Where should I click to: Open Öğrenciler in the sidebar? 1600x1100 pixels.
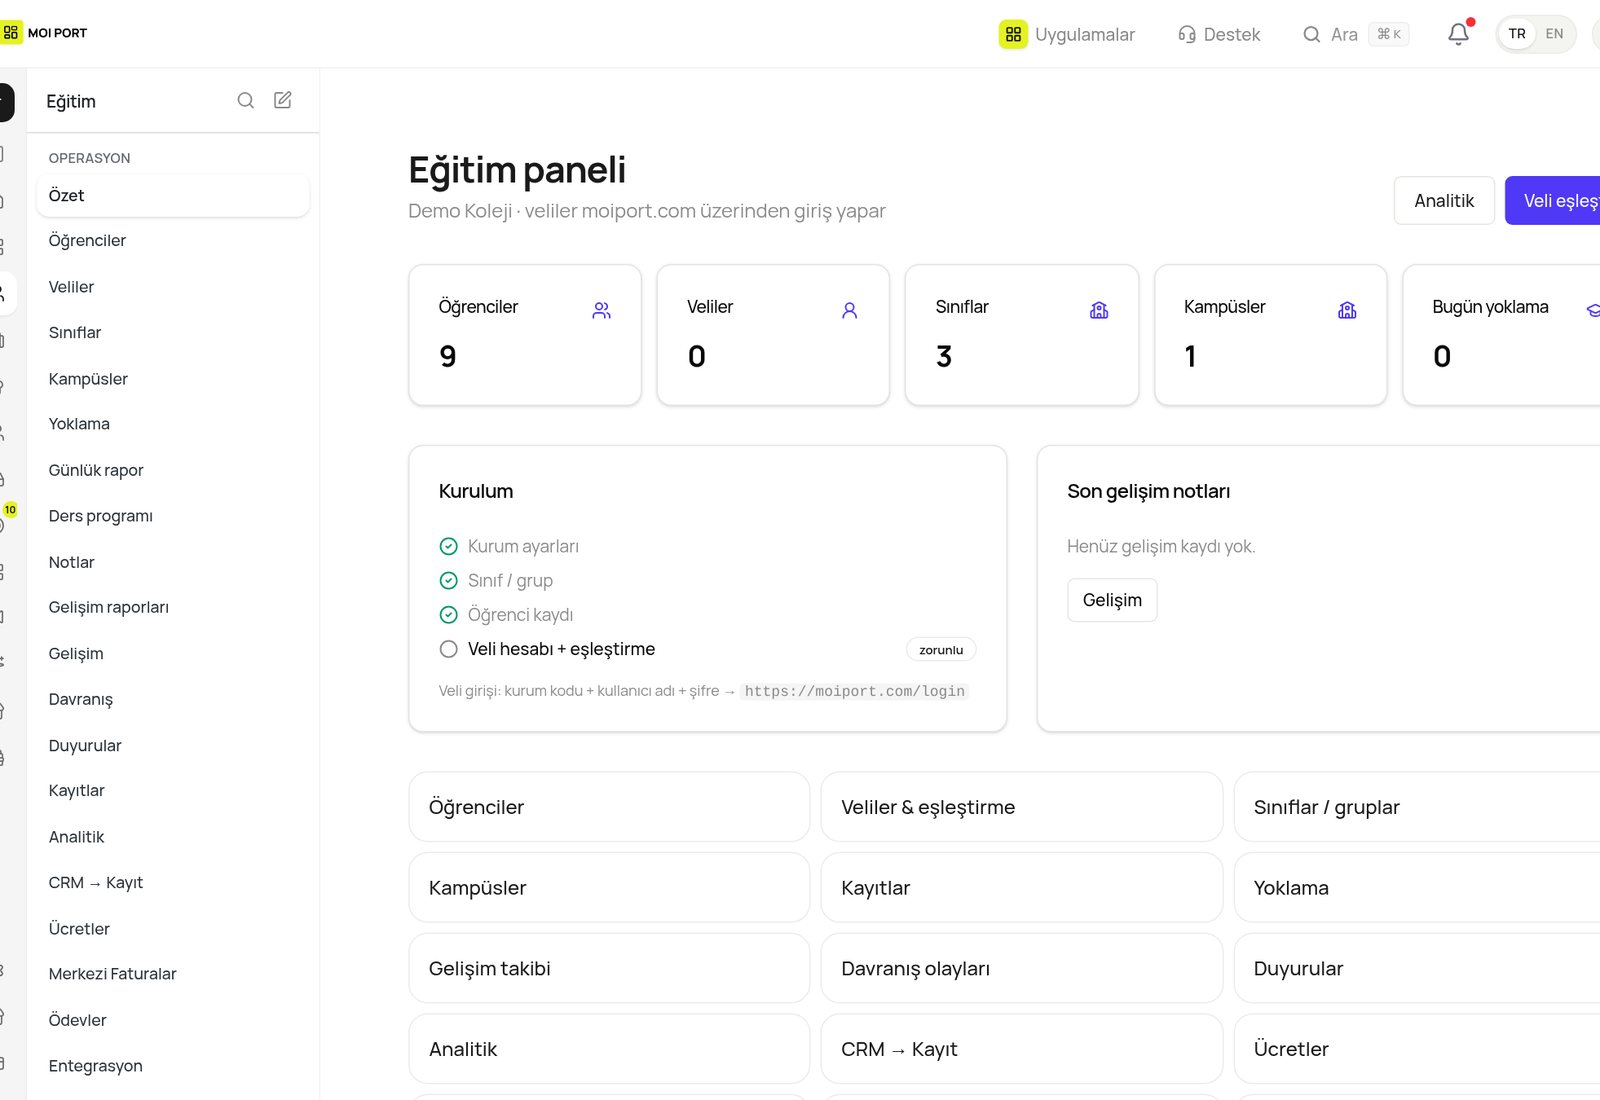coord(173,241)
